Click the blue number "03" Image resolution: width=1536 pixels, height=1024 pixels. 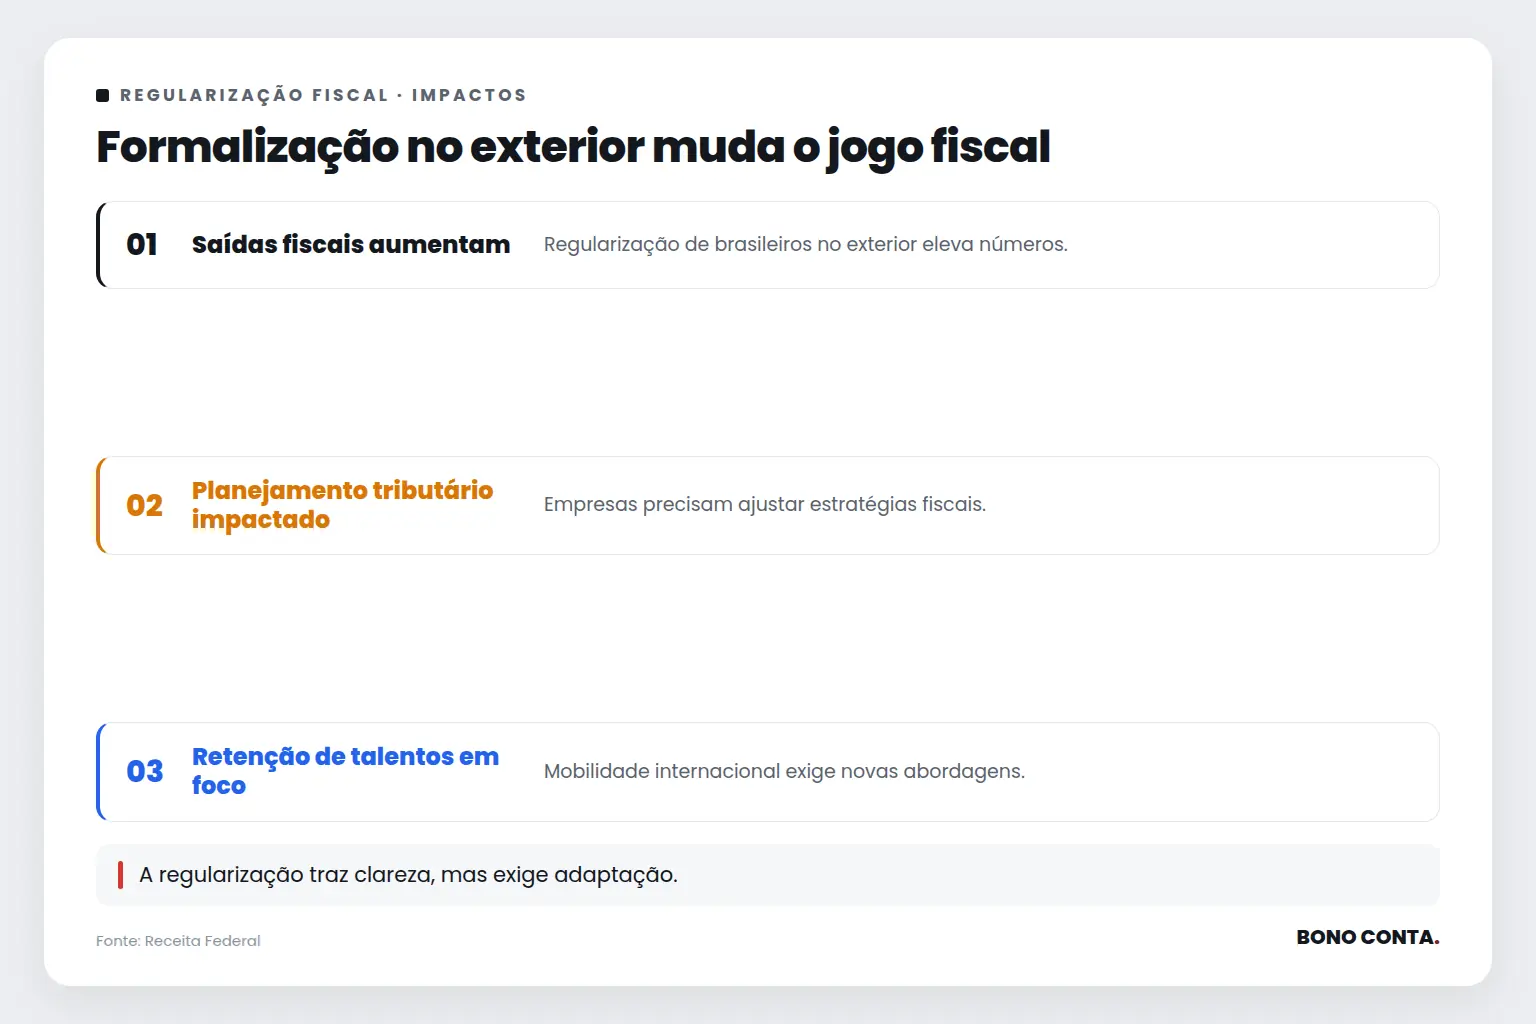click(144, 772)
